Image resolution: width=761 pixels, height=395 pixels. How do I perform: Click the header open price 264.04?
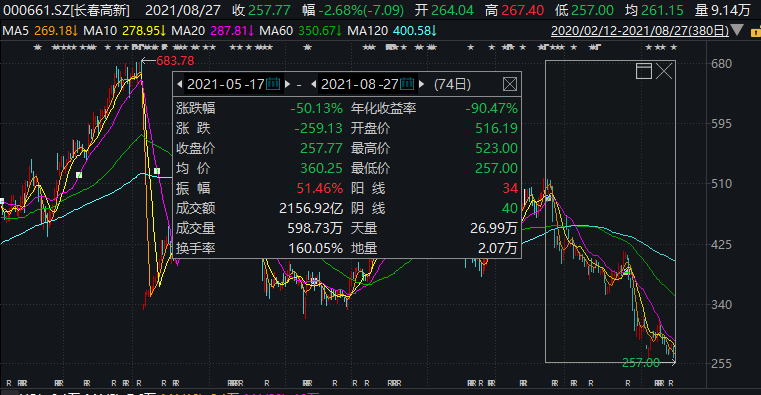pos(452,10)
